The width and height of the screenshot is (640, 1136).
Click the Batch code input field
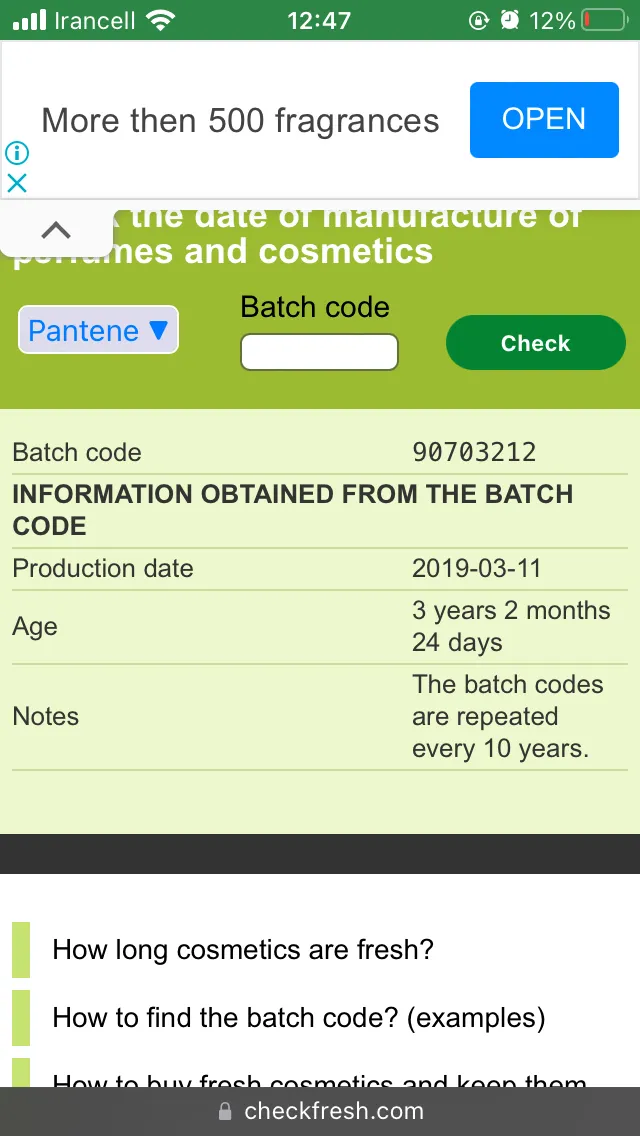pos(319,352)
